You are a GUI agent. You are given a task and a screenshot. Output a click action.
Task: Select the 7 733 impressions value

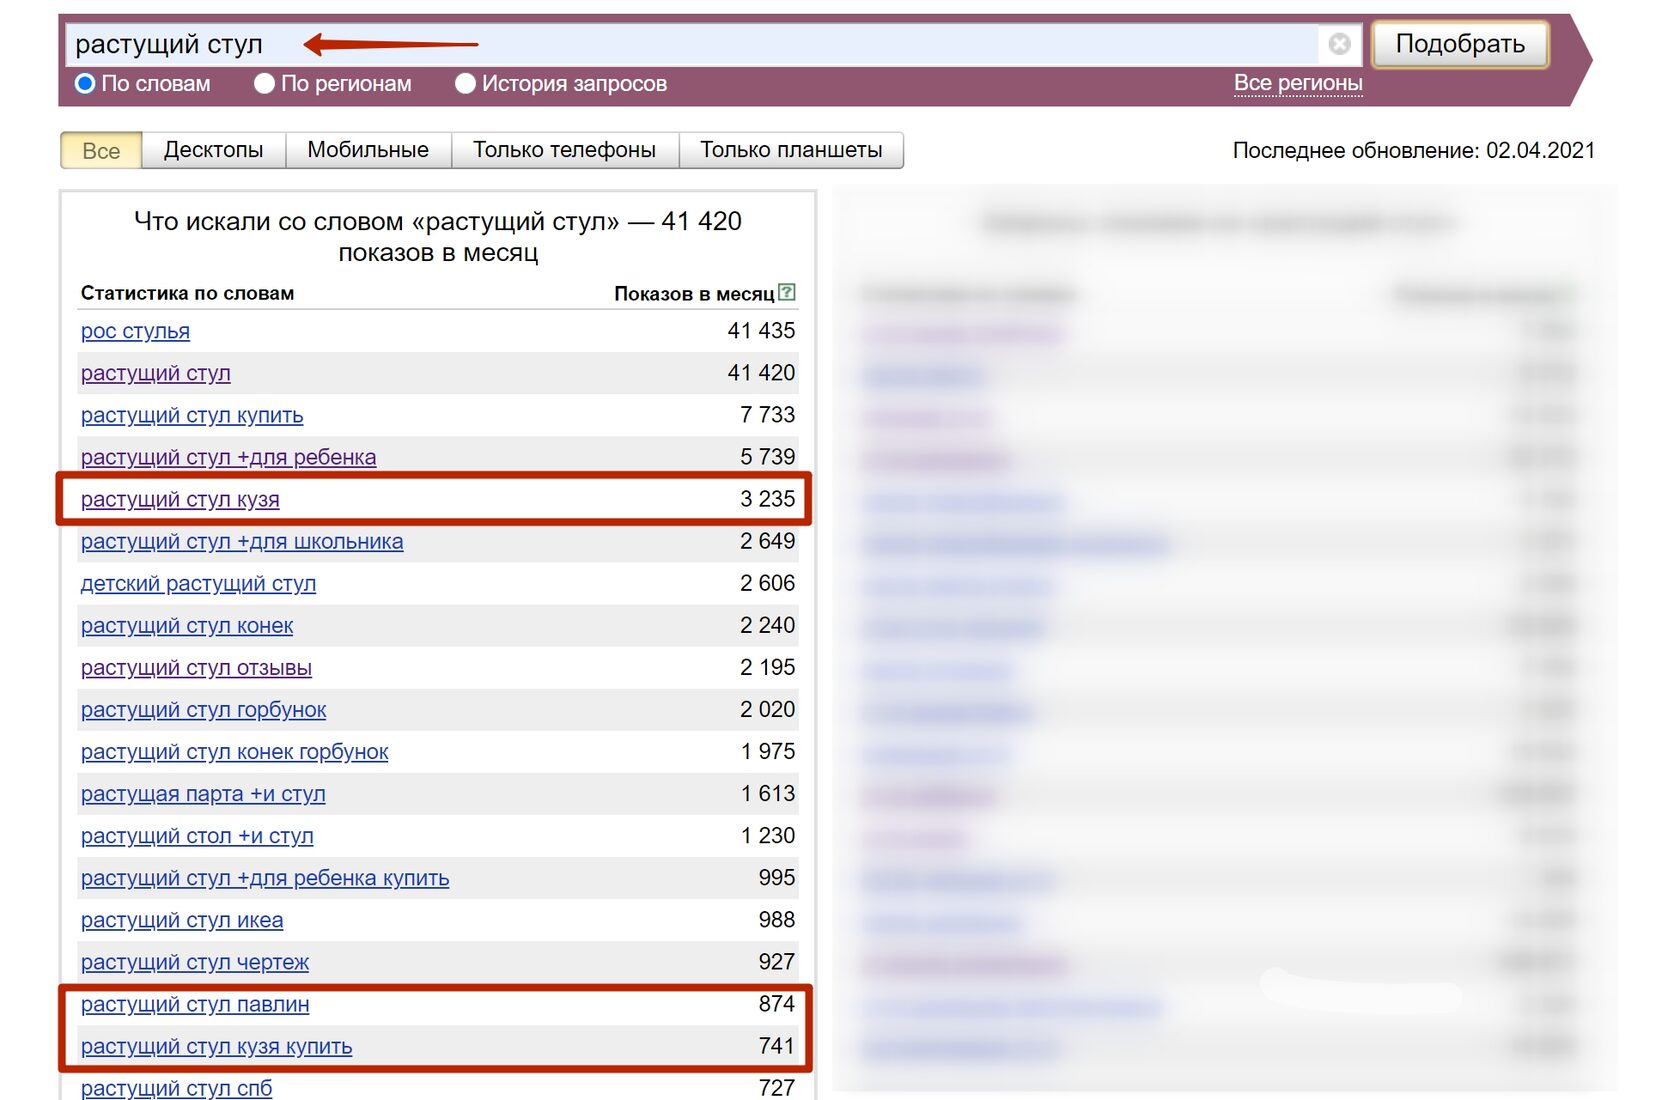coord(767,414)
